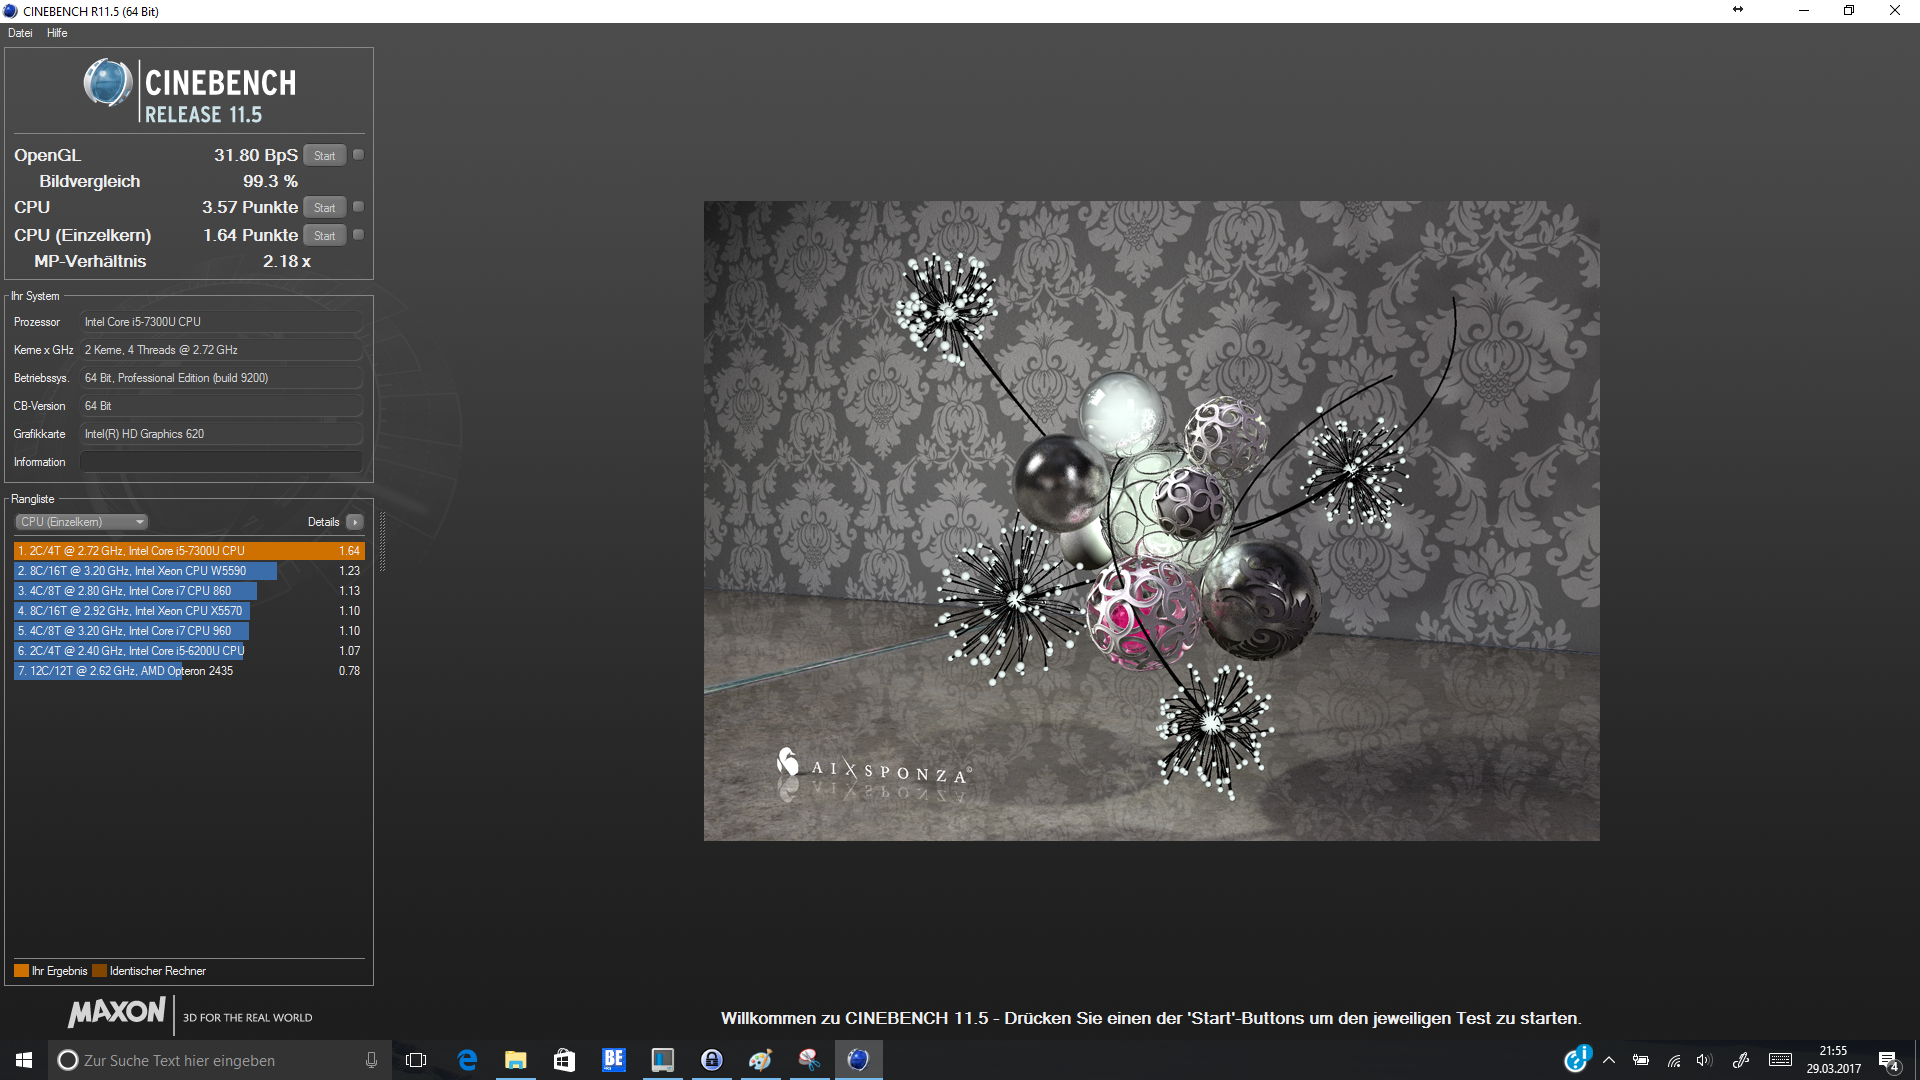
Task: Open the Action Center notifications icon
Action: pyautogui.click(x=1888, y=1060)
